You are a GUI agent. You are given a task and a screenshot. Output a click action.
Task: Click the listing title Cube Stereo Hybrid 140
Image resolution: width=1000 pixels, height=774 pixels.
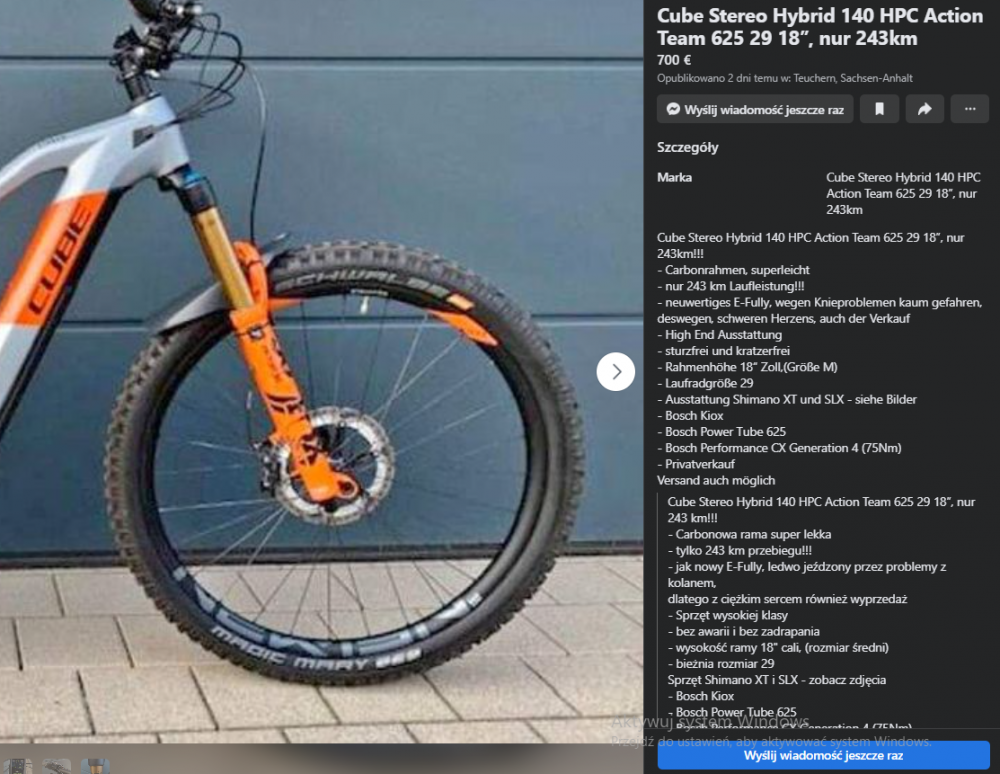[820, 27]
